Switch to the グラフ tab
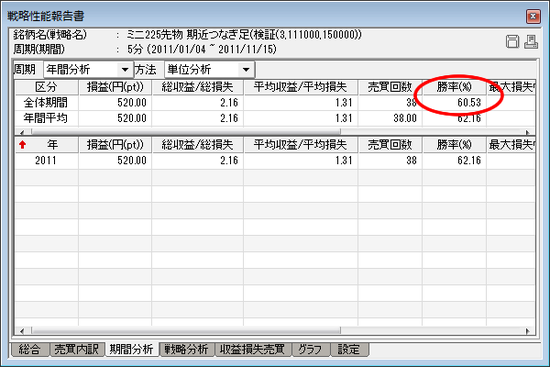This screenshot has width=550, height=367. point(310,349)
